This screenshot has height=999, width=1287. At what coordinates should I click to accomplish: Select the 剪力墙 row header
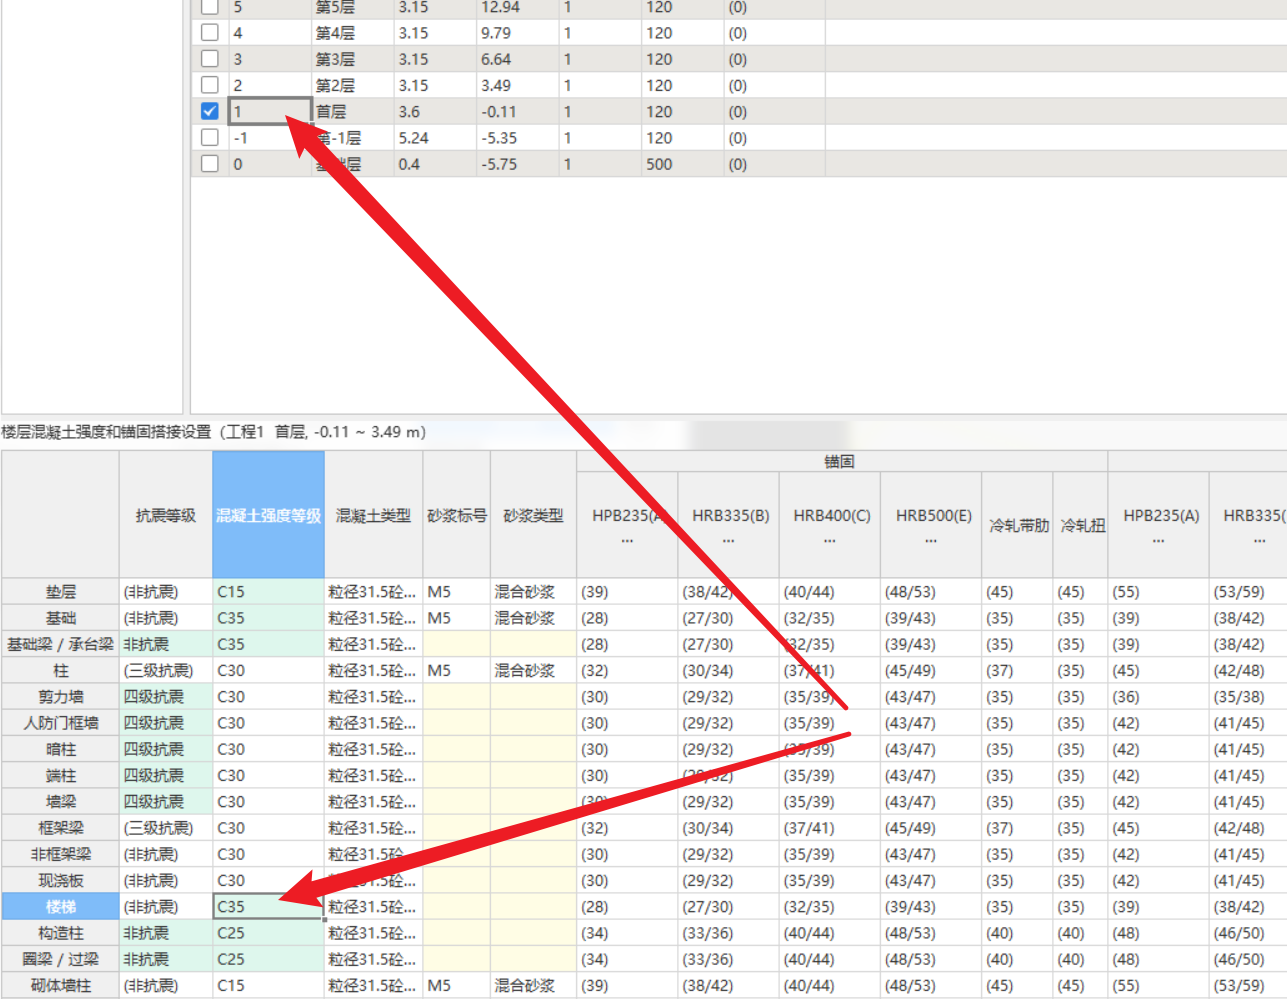tap(61, 697)
